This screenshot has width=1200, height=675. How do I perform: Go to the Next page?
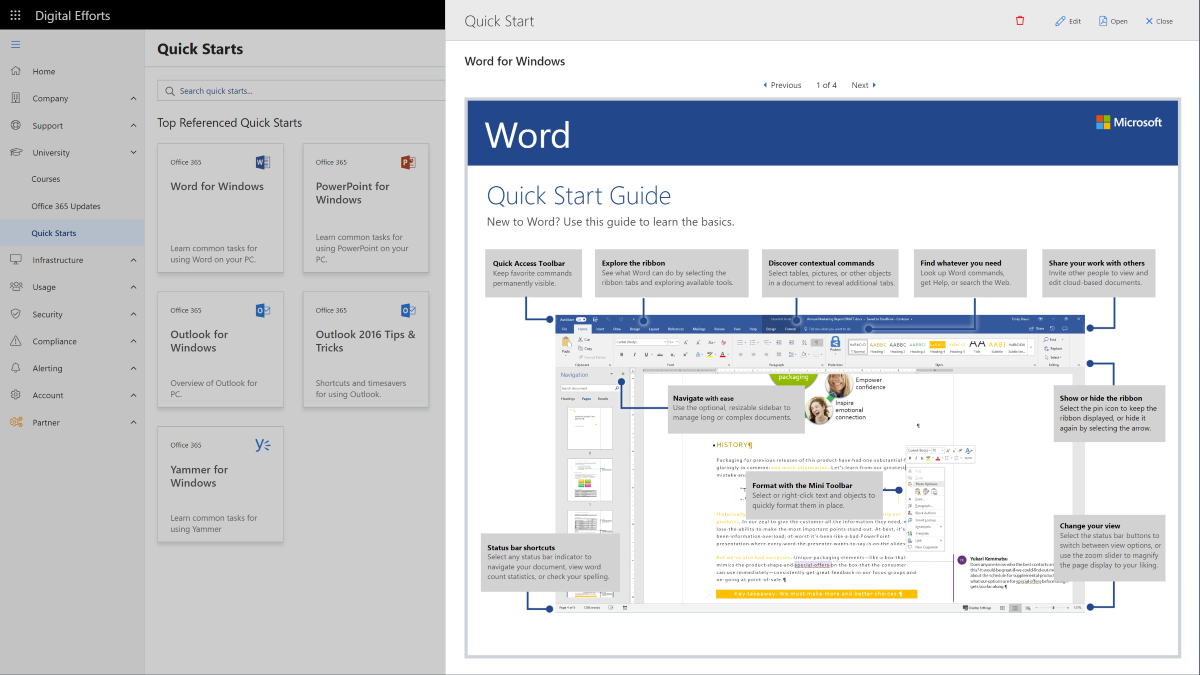pyautogui.click(x=863, y=85)
